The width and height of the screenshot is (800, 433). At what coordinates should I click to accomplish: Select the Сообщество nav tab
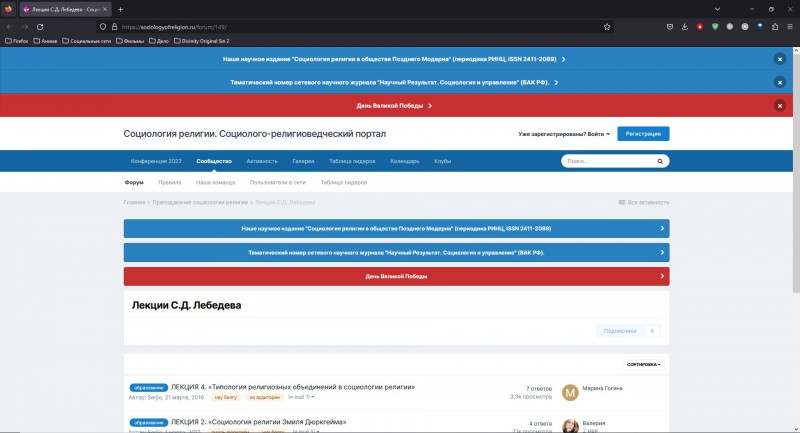tap(214, 161)
